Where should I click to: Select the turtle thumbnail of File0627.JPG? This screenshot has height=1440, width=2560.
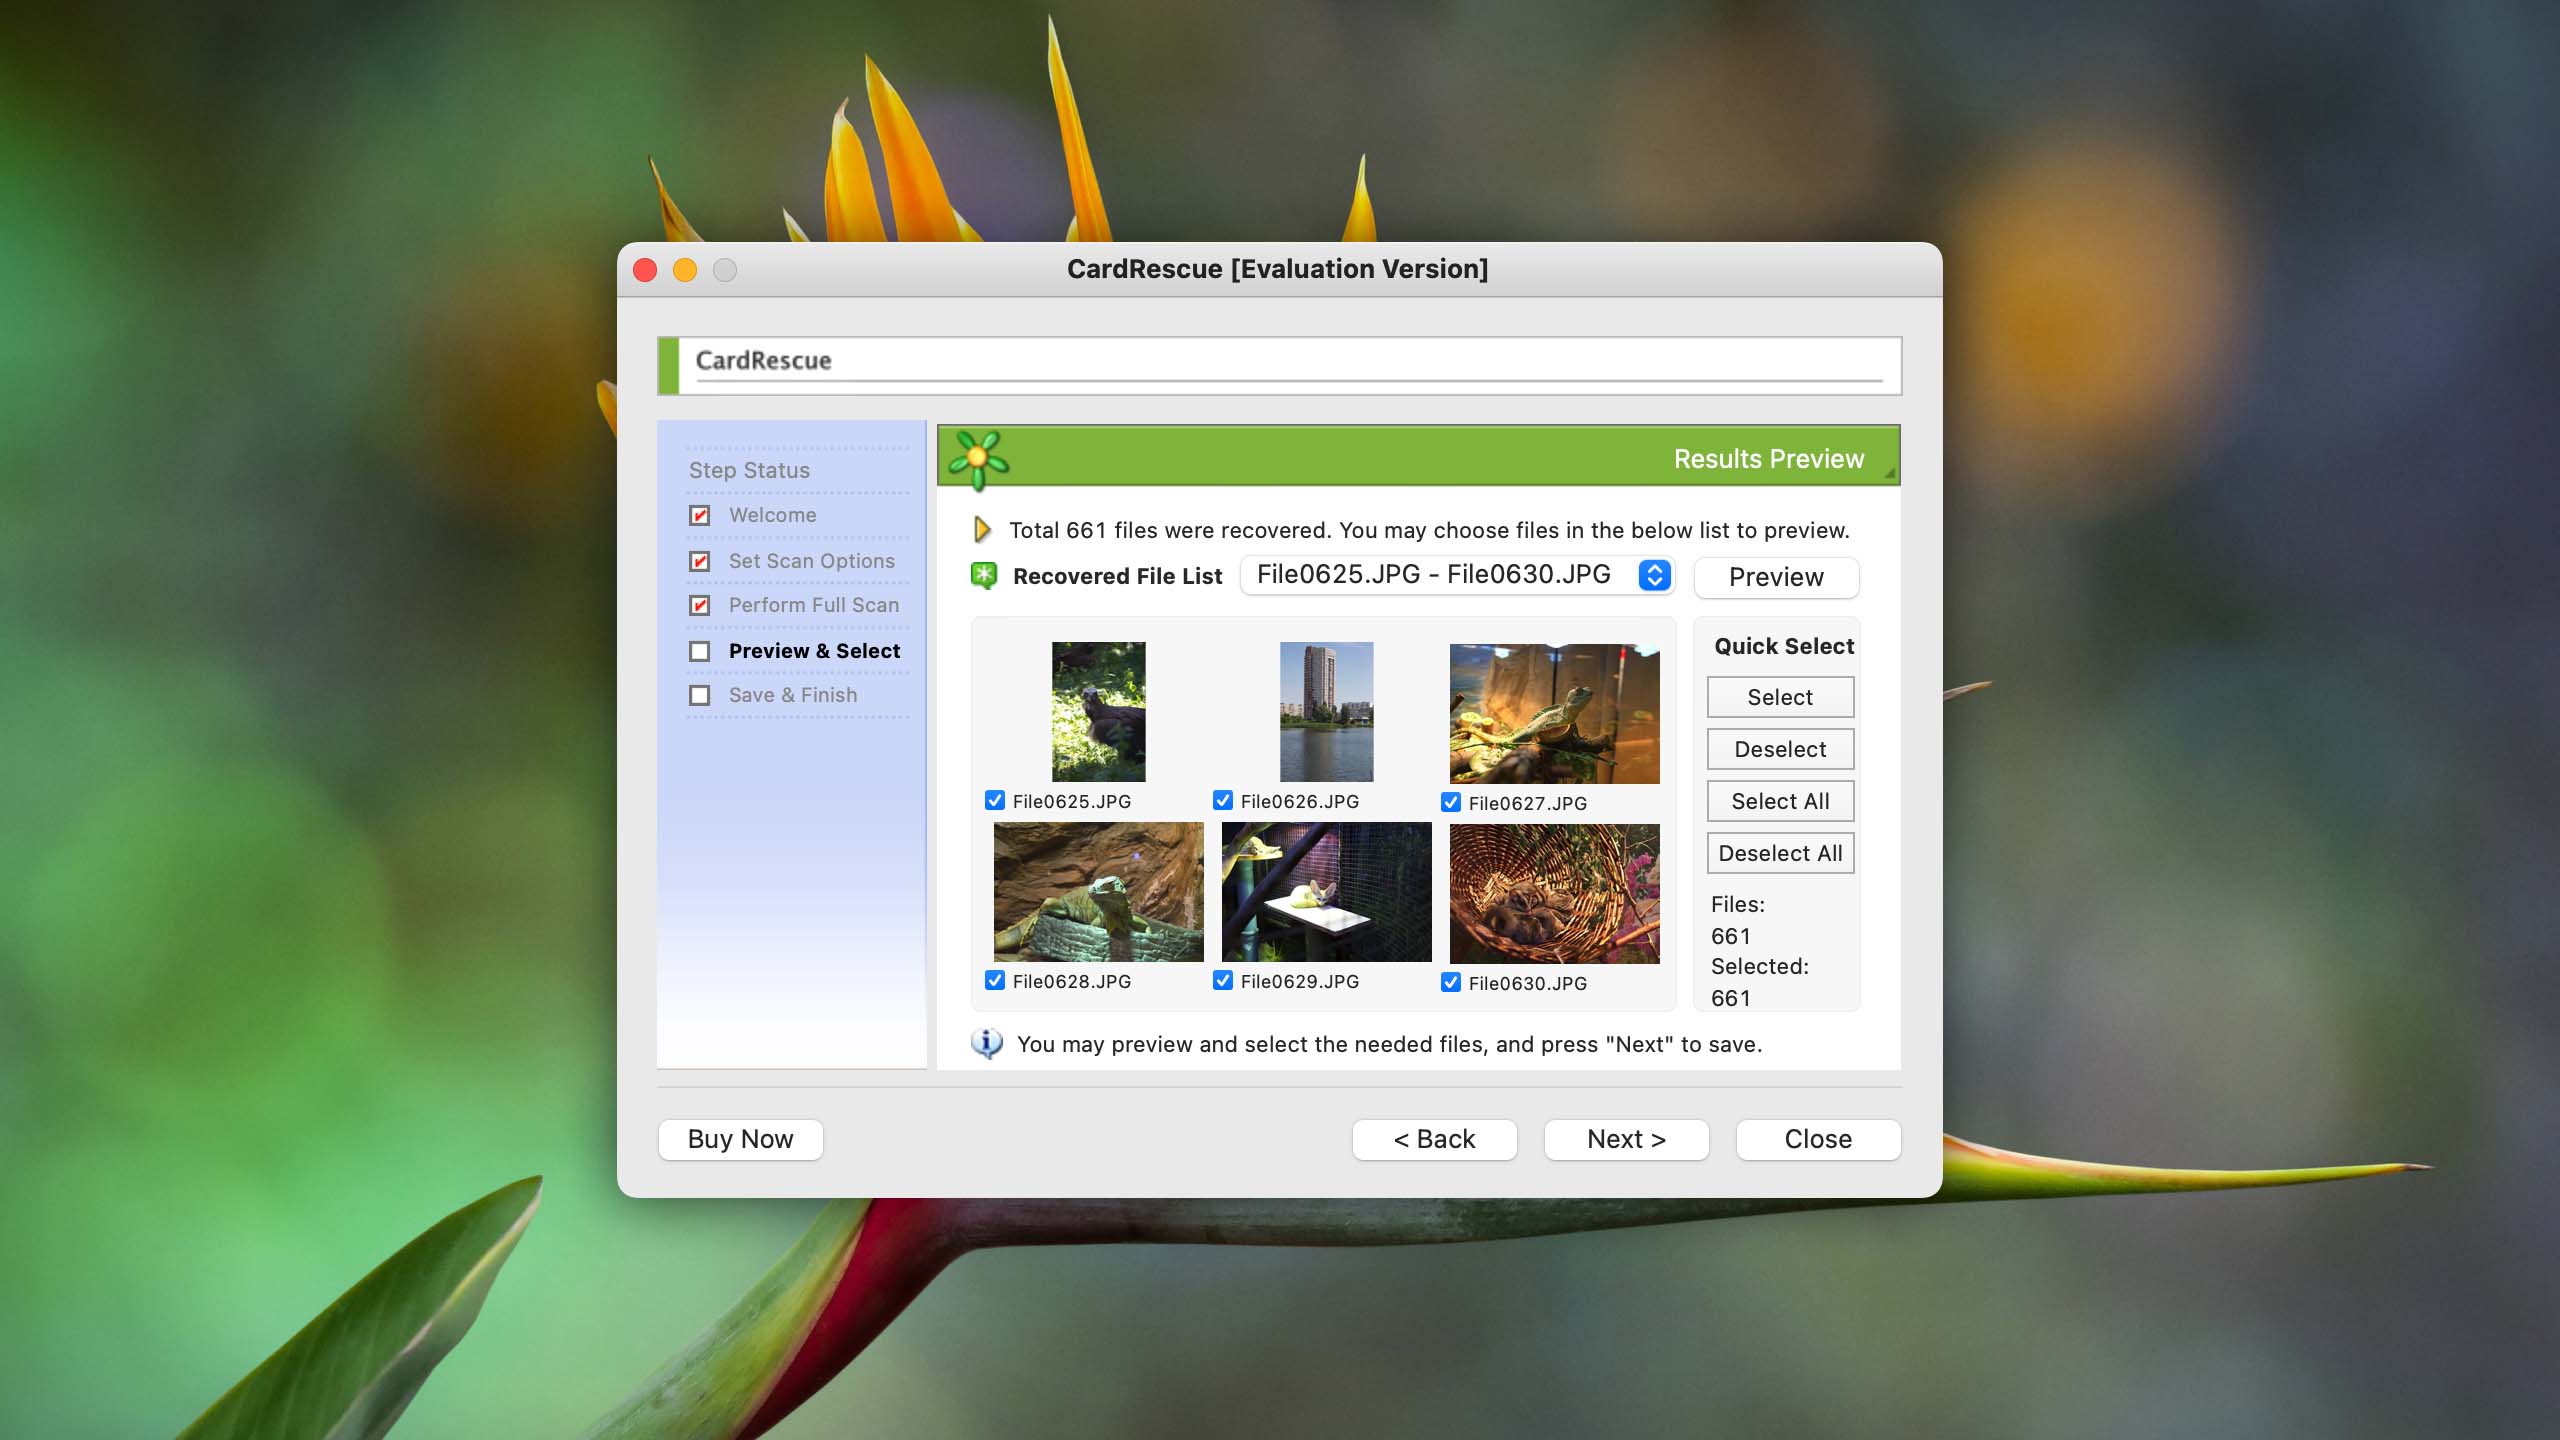[1555, 714]
